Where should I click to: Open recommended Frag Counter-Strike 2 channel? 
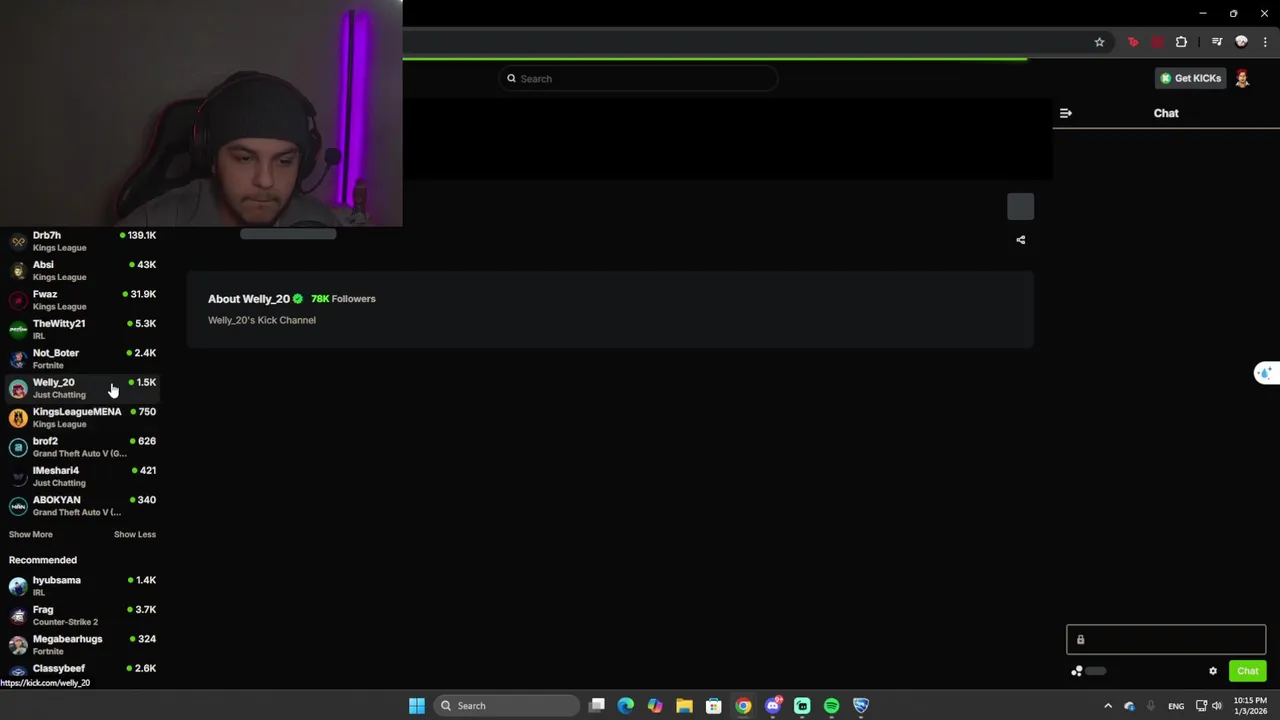point(82,615)
